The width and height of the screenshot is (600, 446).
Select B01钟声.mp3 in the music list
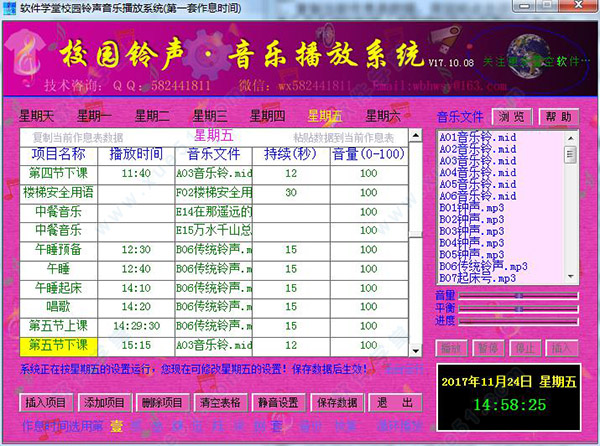pyautogui.click(x=471, y=208)
